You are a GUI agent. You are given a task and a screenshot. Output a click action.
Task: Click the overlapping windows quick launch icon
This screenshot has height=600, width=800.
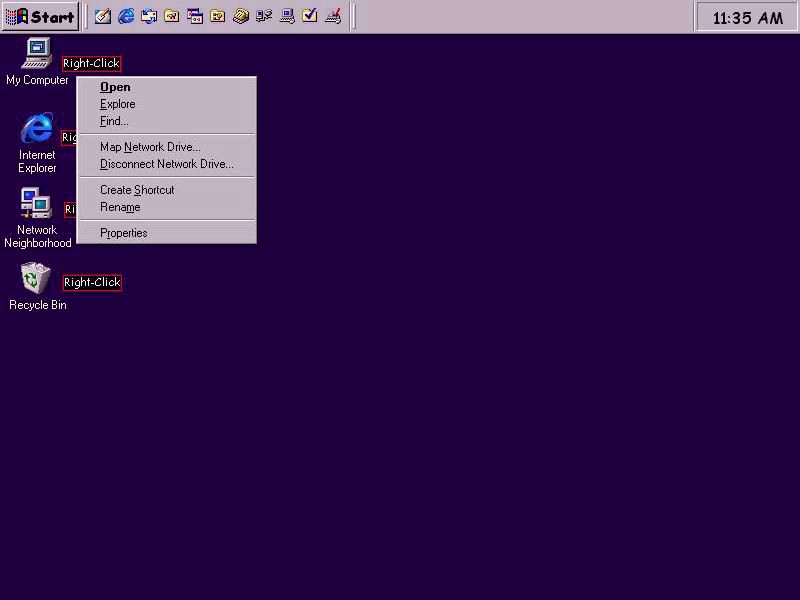click(195, 16)
